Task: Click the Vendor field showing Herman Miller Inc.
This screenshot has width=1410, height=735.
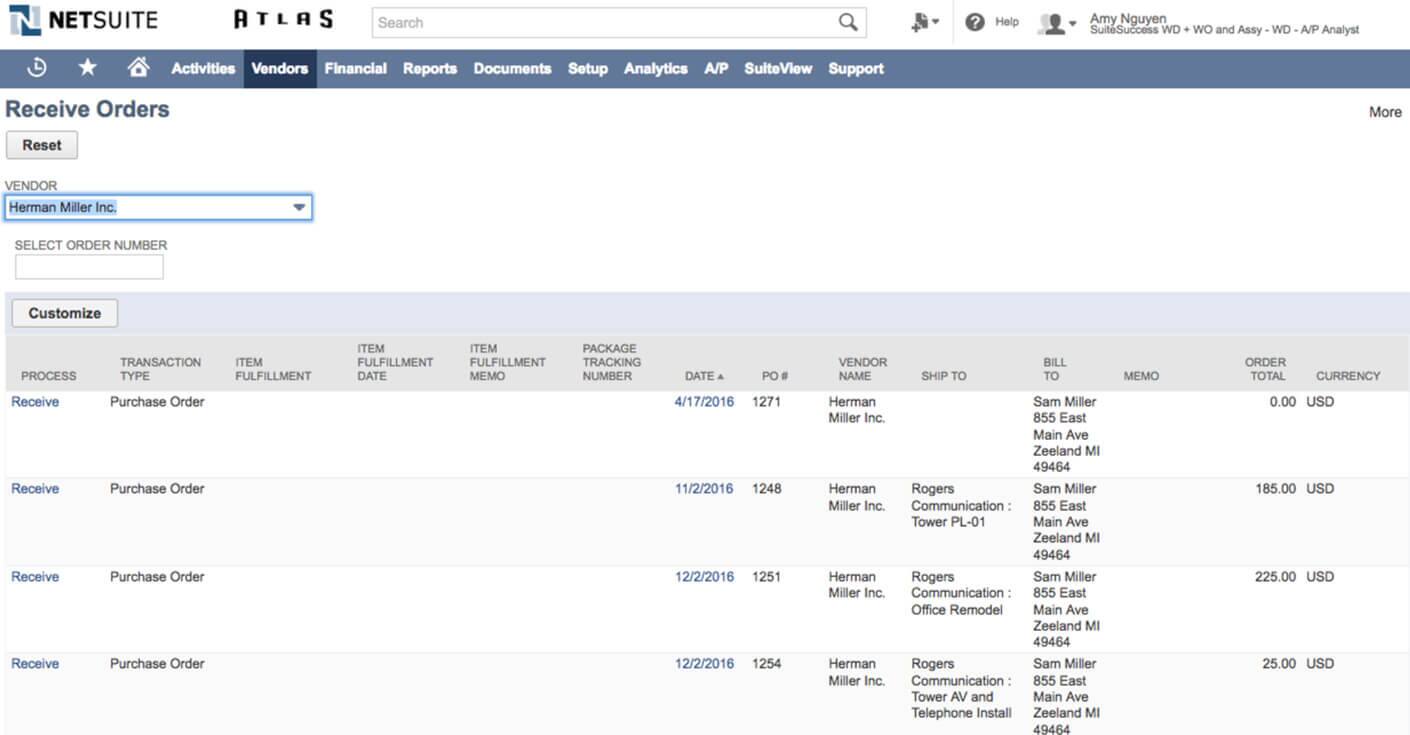Action: point(158,207)
